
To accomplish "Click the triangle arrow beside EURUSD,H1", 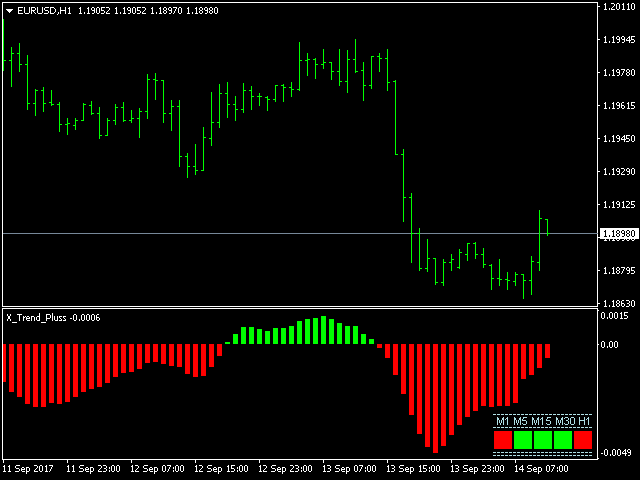I will [x=9, y=11].
